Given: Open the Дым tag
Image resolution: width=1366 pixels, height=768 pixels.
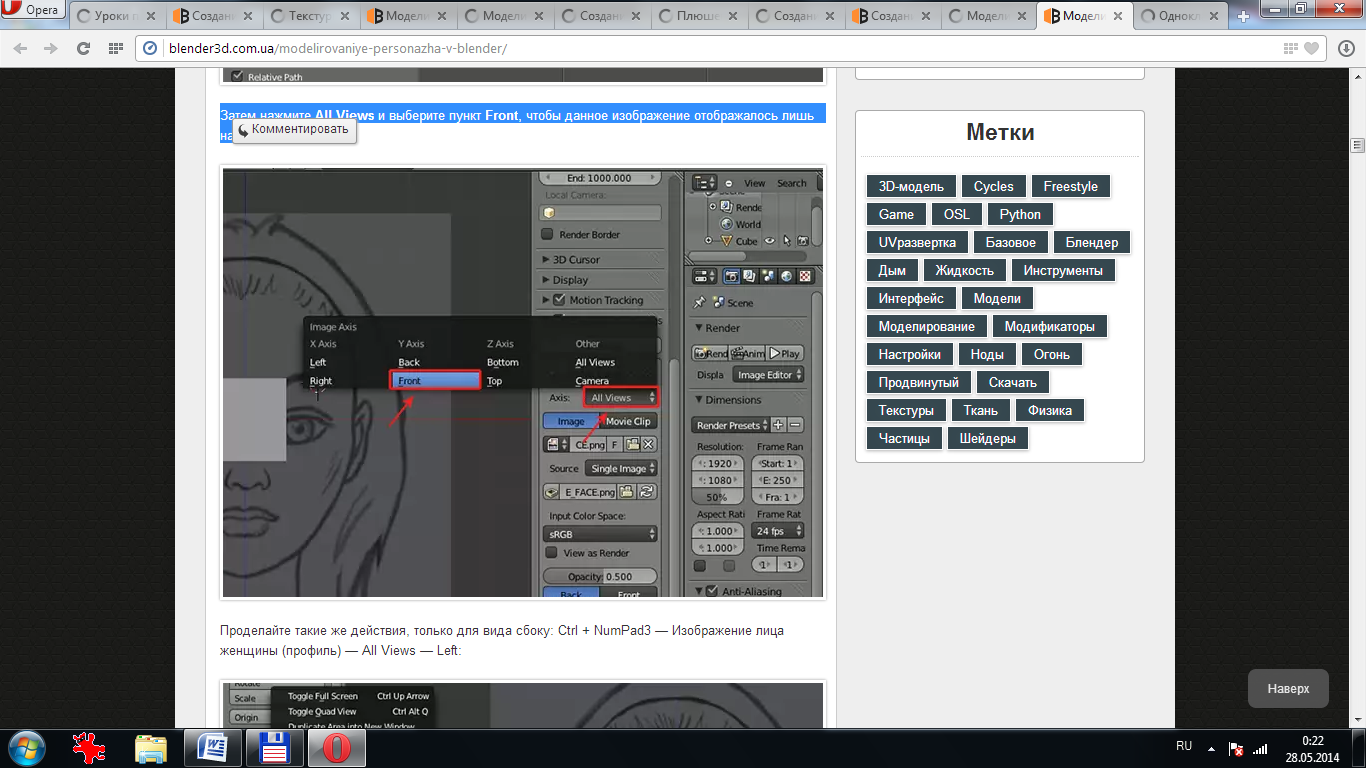Looking at the screenshot, I should [892, 270].
